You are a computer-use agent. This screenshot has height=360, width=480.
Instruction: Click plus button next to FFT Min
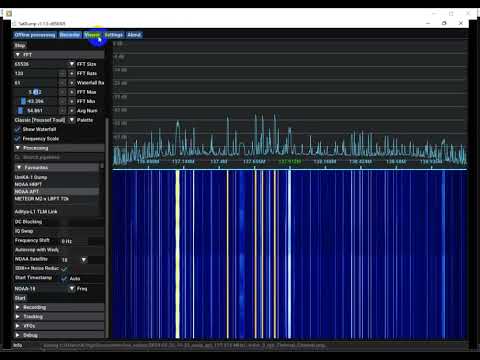(72, 101)
